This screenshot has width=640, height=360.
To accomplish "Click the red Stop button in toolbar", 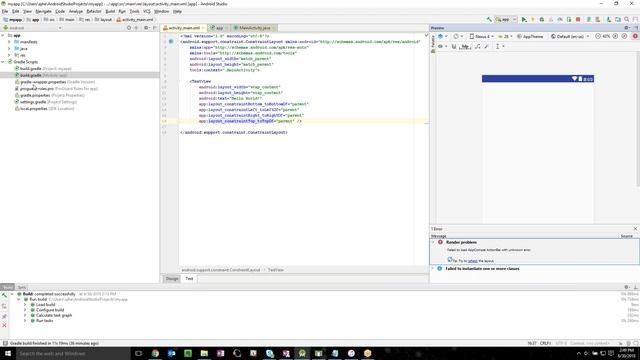I will (578, 19).
